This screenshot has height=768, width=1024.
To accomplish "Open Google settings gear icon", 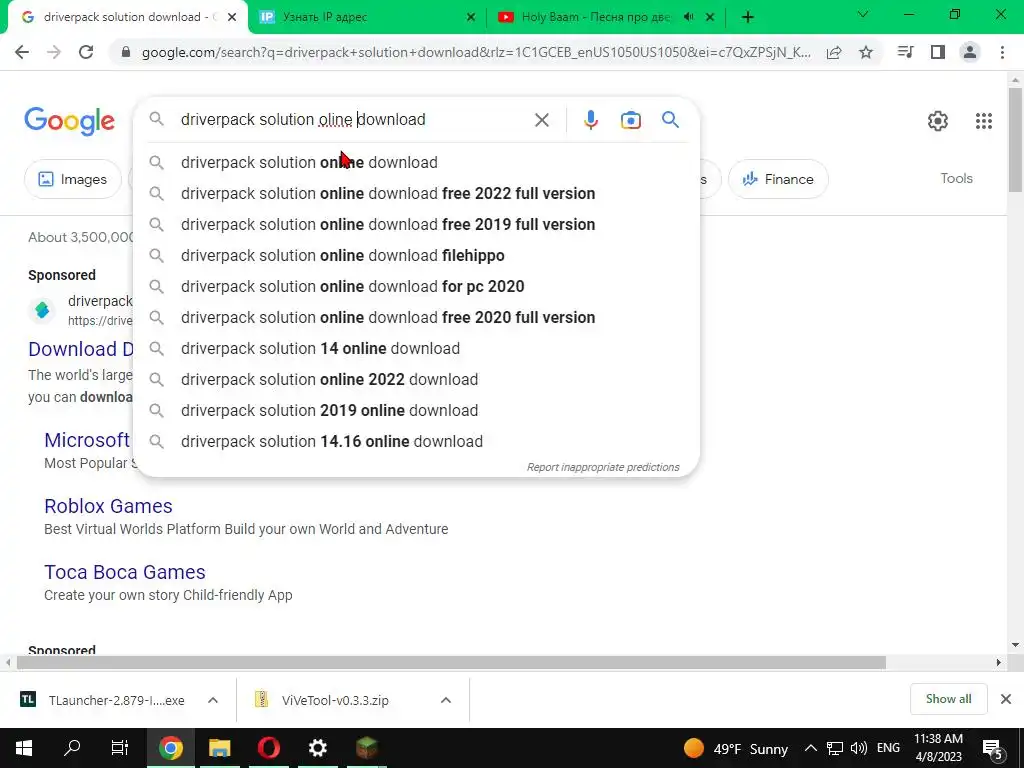I will coord(938,121).
